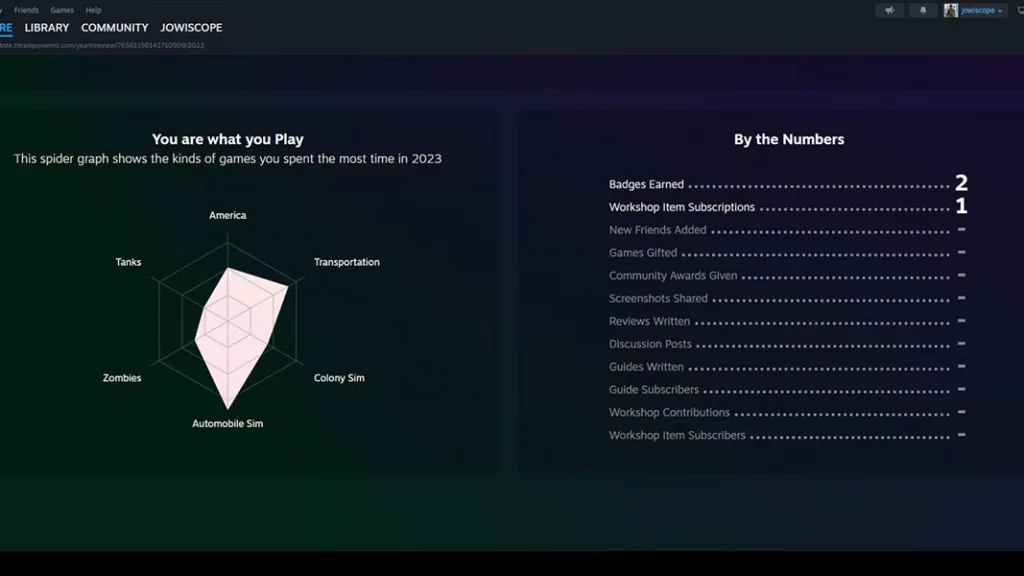
Task: Select the Zombies axis label
Action: pyautogui.click(x=122, y=378)
